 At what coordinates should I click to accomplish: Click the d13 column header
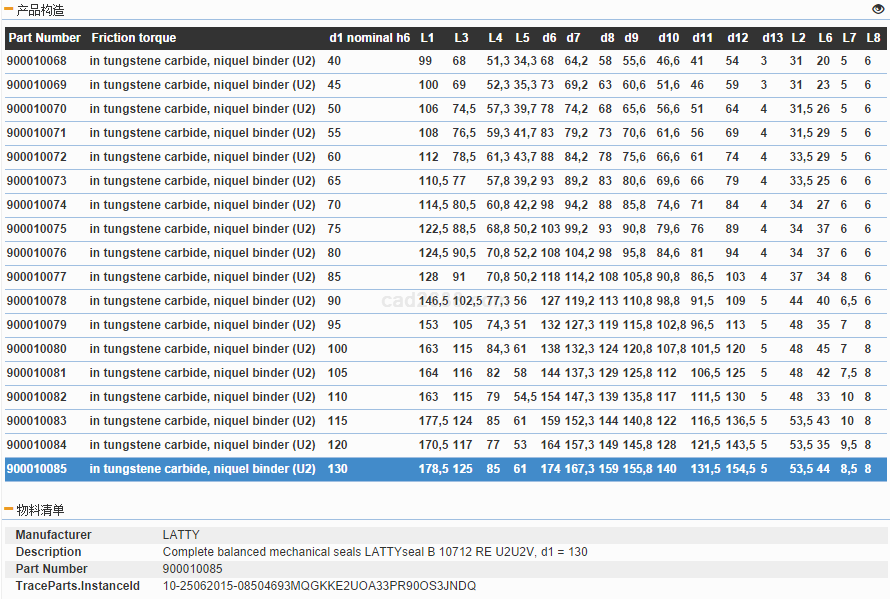tap(772, 38)
